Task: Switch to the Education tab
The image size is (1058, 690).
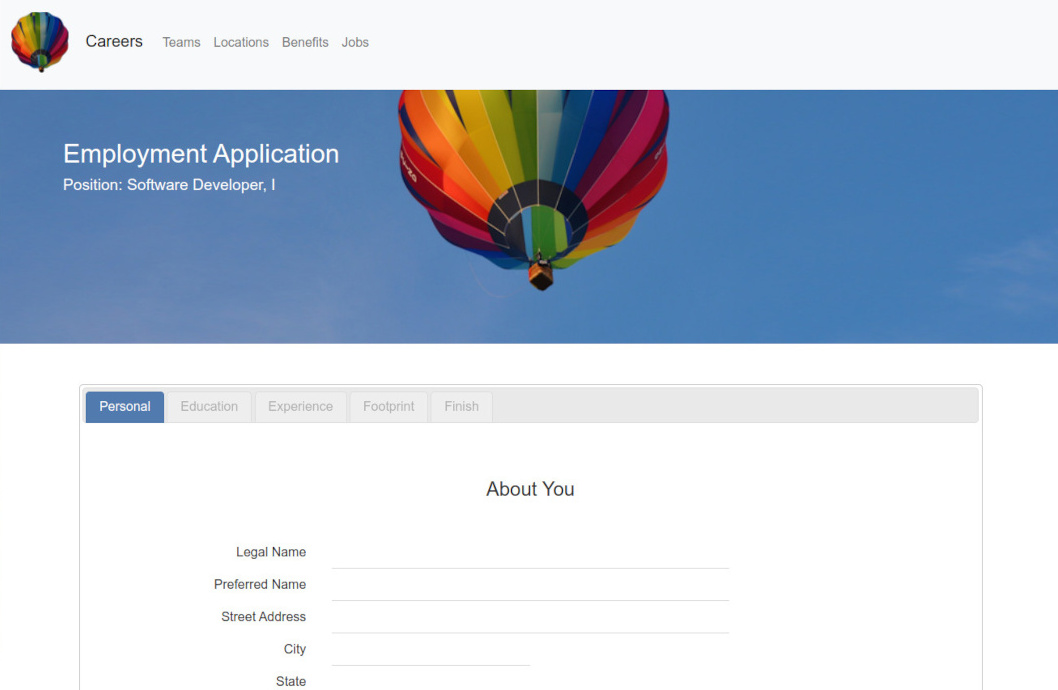Action: [x=209, y=407]
